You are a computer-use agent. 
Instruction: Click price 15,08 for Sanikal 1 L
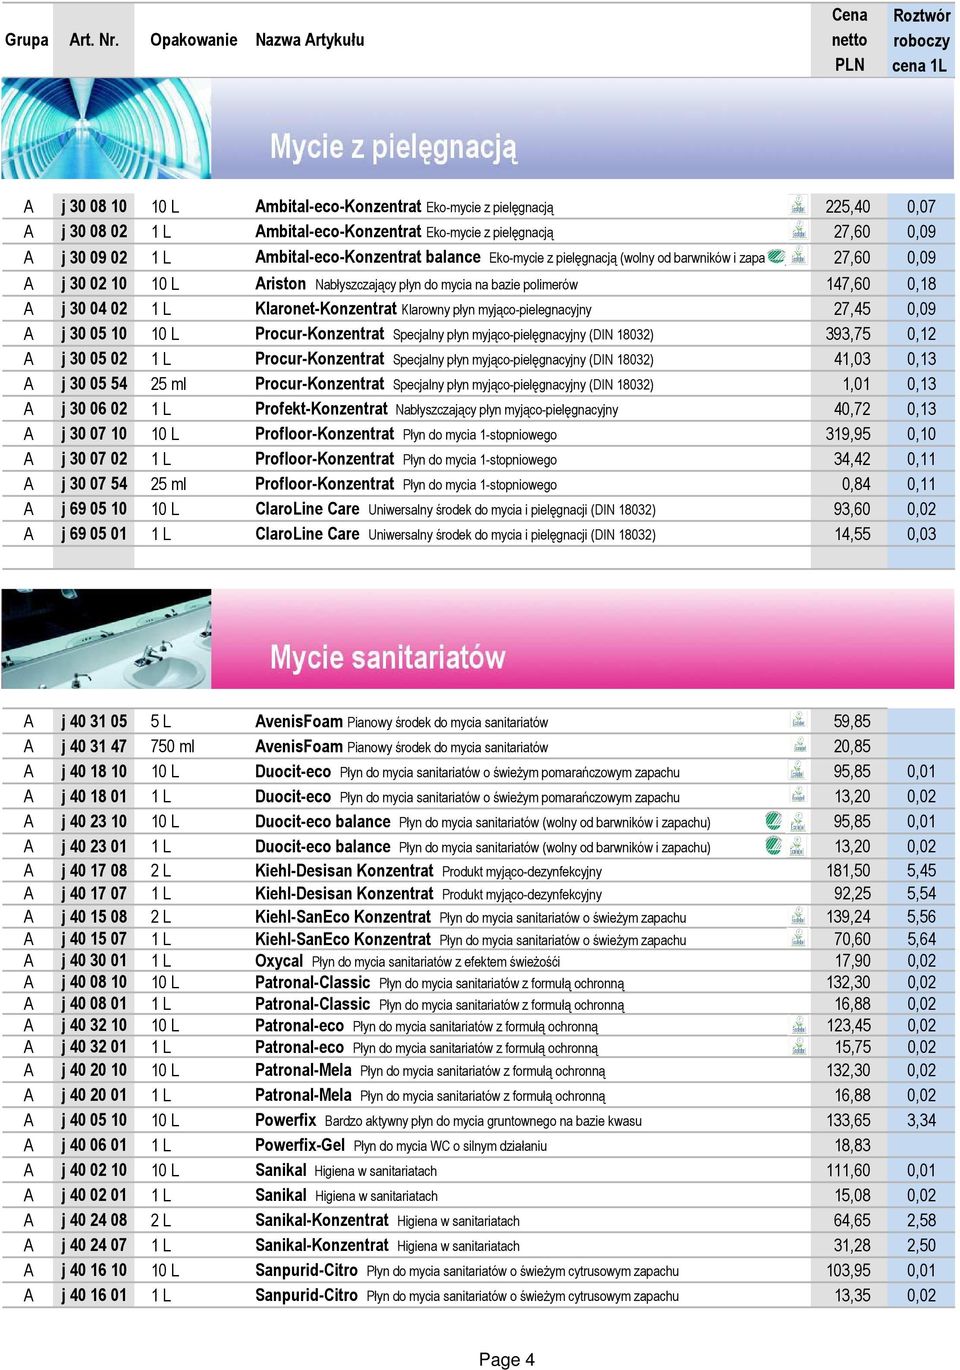click(852, 1195)
